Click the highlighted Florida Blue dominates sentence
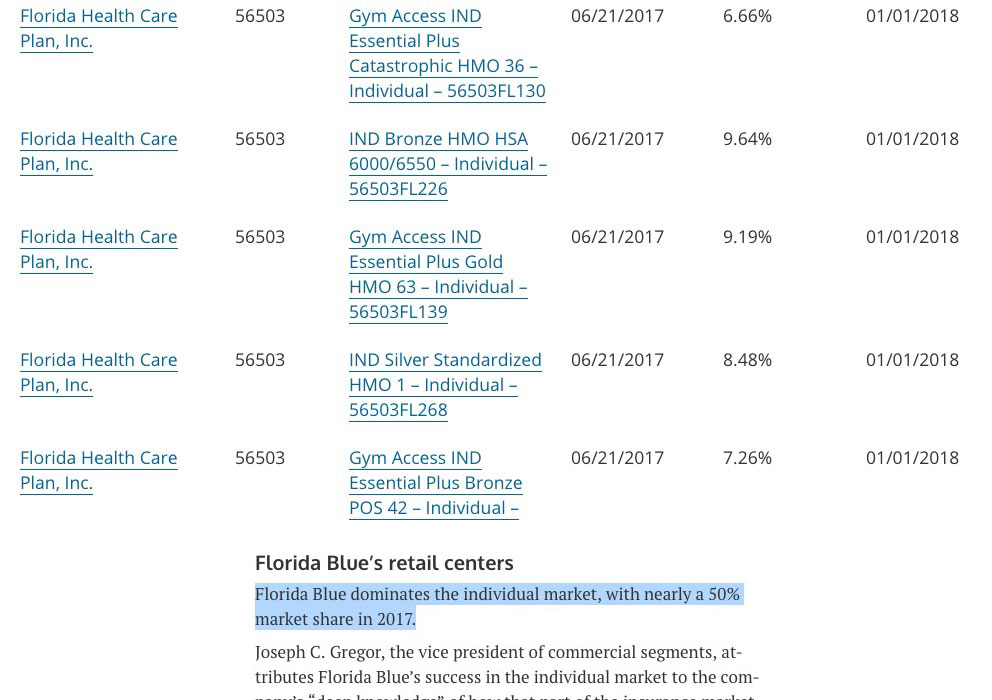Viewport: 992px width, 700px height. [499, 606]
